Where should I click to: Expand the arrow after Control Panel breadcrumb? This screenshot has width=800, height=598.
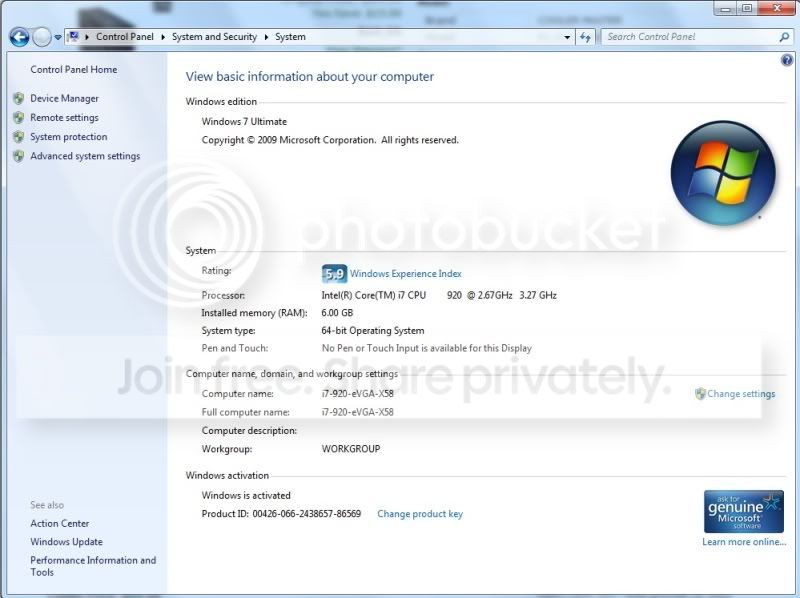pos(163,37)
